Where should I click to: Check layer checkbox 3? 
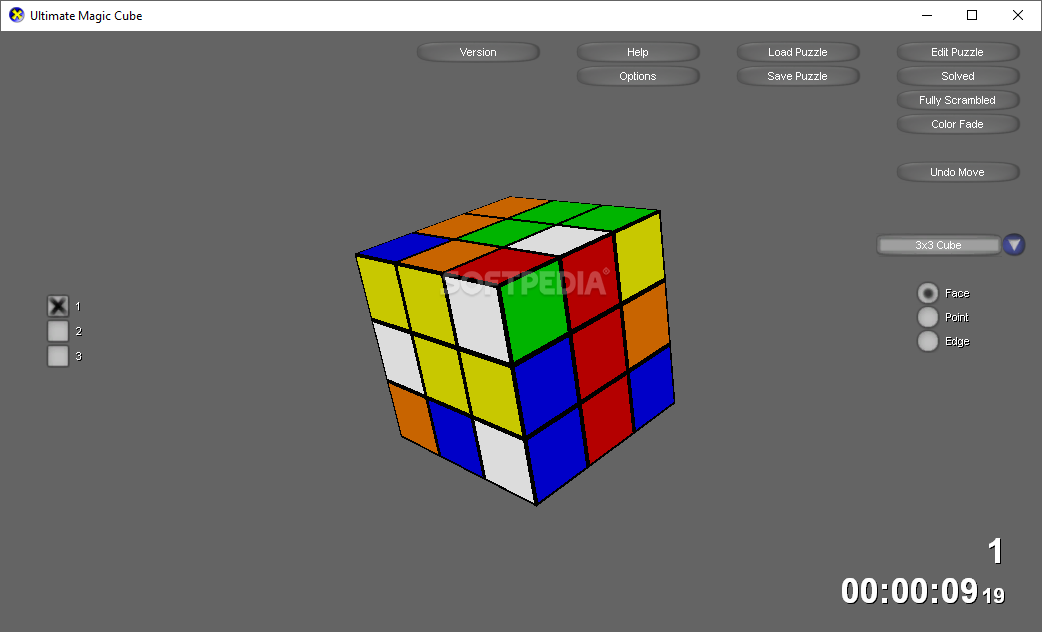58,356
